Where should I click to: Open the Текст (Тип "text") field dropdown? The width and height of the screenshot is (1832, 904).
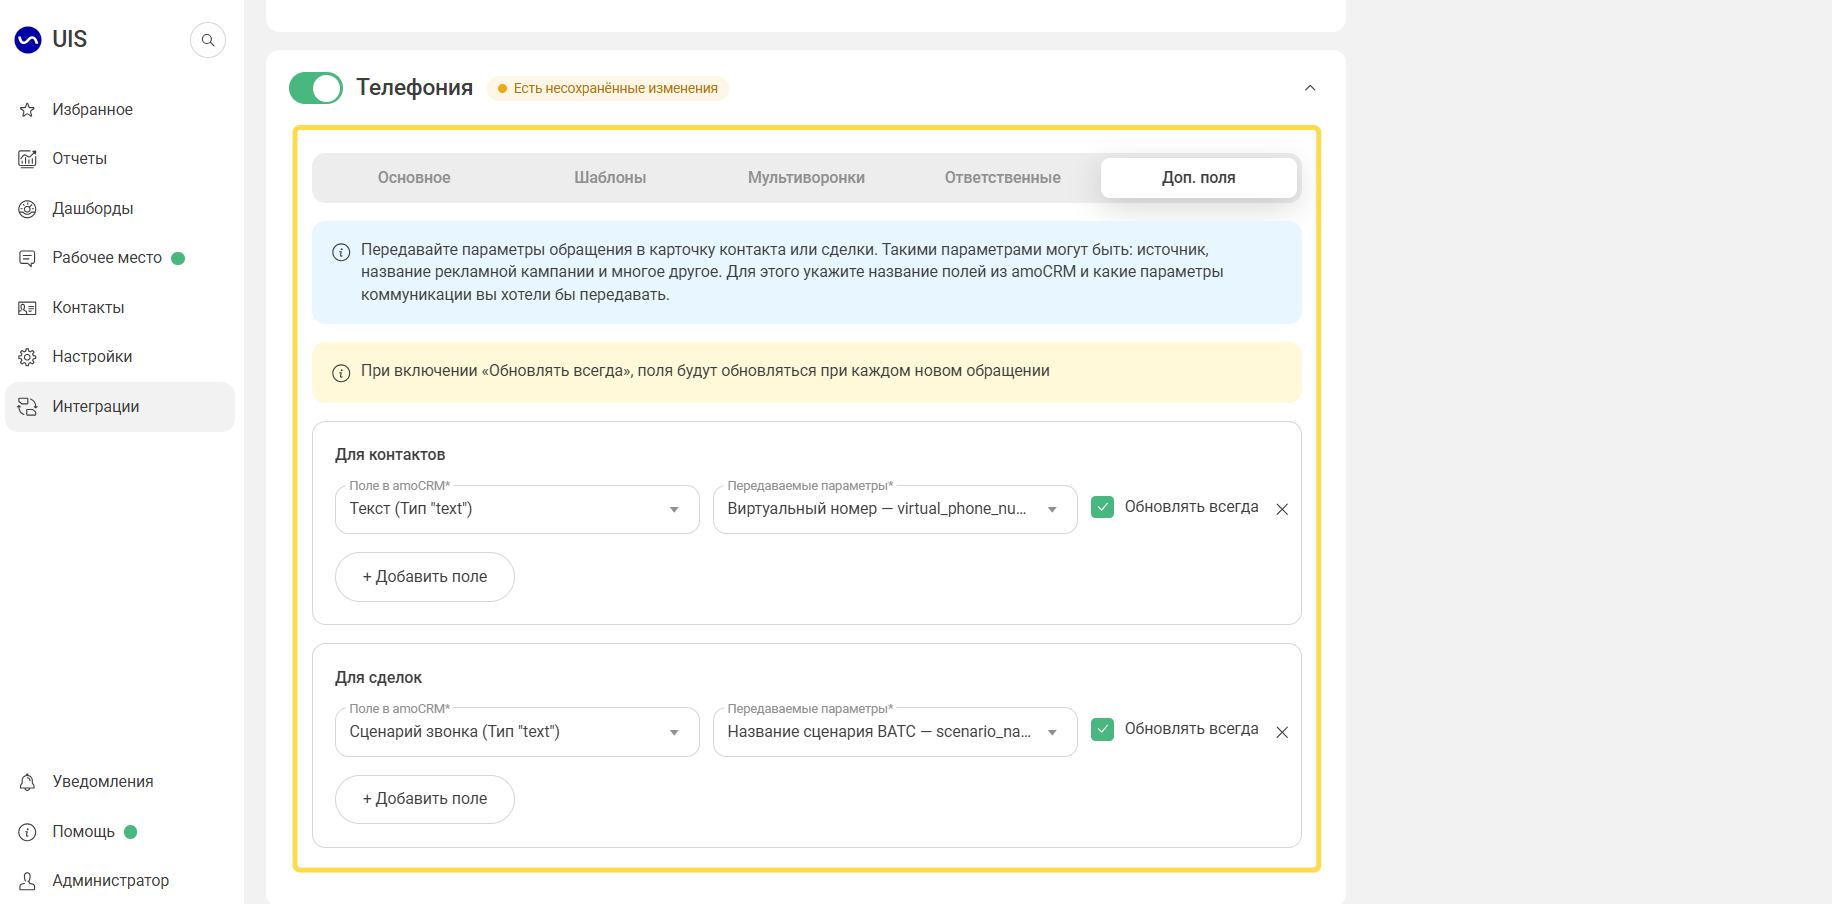click(517, 509)
